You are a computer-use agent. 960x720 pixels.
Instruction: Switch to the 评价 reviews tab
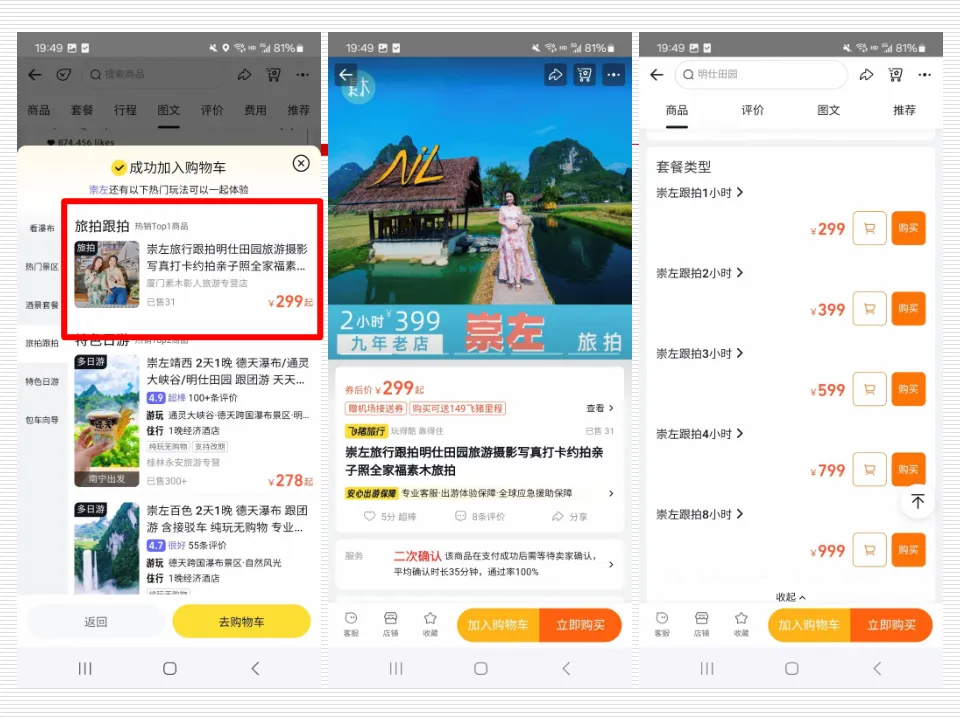(x=752, y=112)
